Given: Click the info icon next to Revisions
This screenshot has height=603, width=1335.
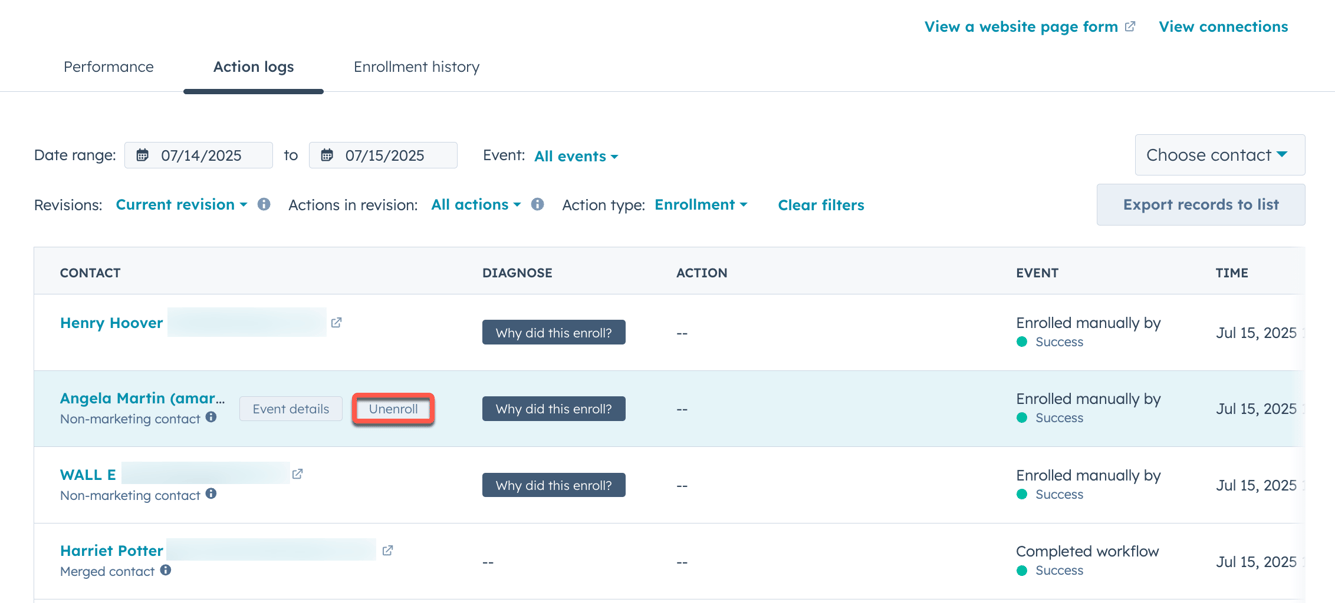Looking at the screenshot, I should [263, 204].
